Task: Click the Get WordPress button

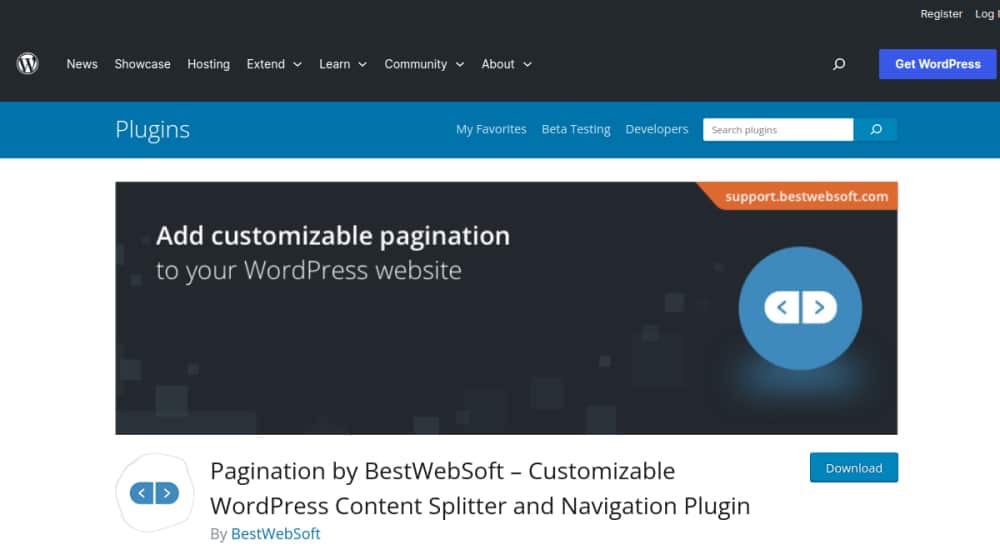Action: tap(938, 64)
